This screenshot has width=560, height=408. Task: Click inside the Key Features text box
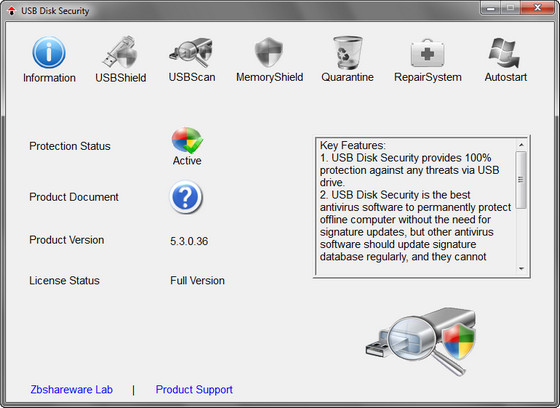415,207
